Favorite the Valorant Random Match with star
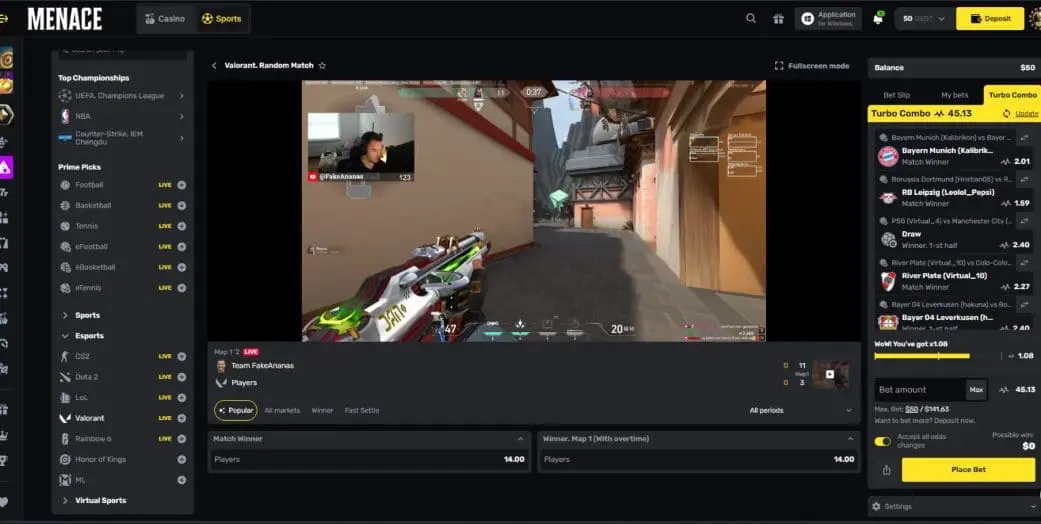 pos(322,66)
